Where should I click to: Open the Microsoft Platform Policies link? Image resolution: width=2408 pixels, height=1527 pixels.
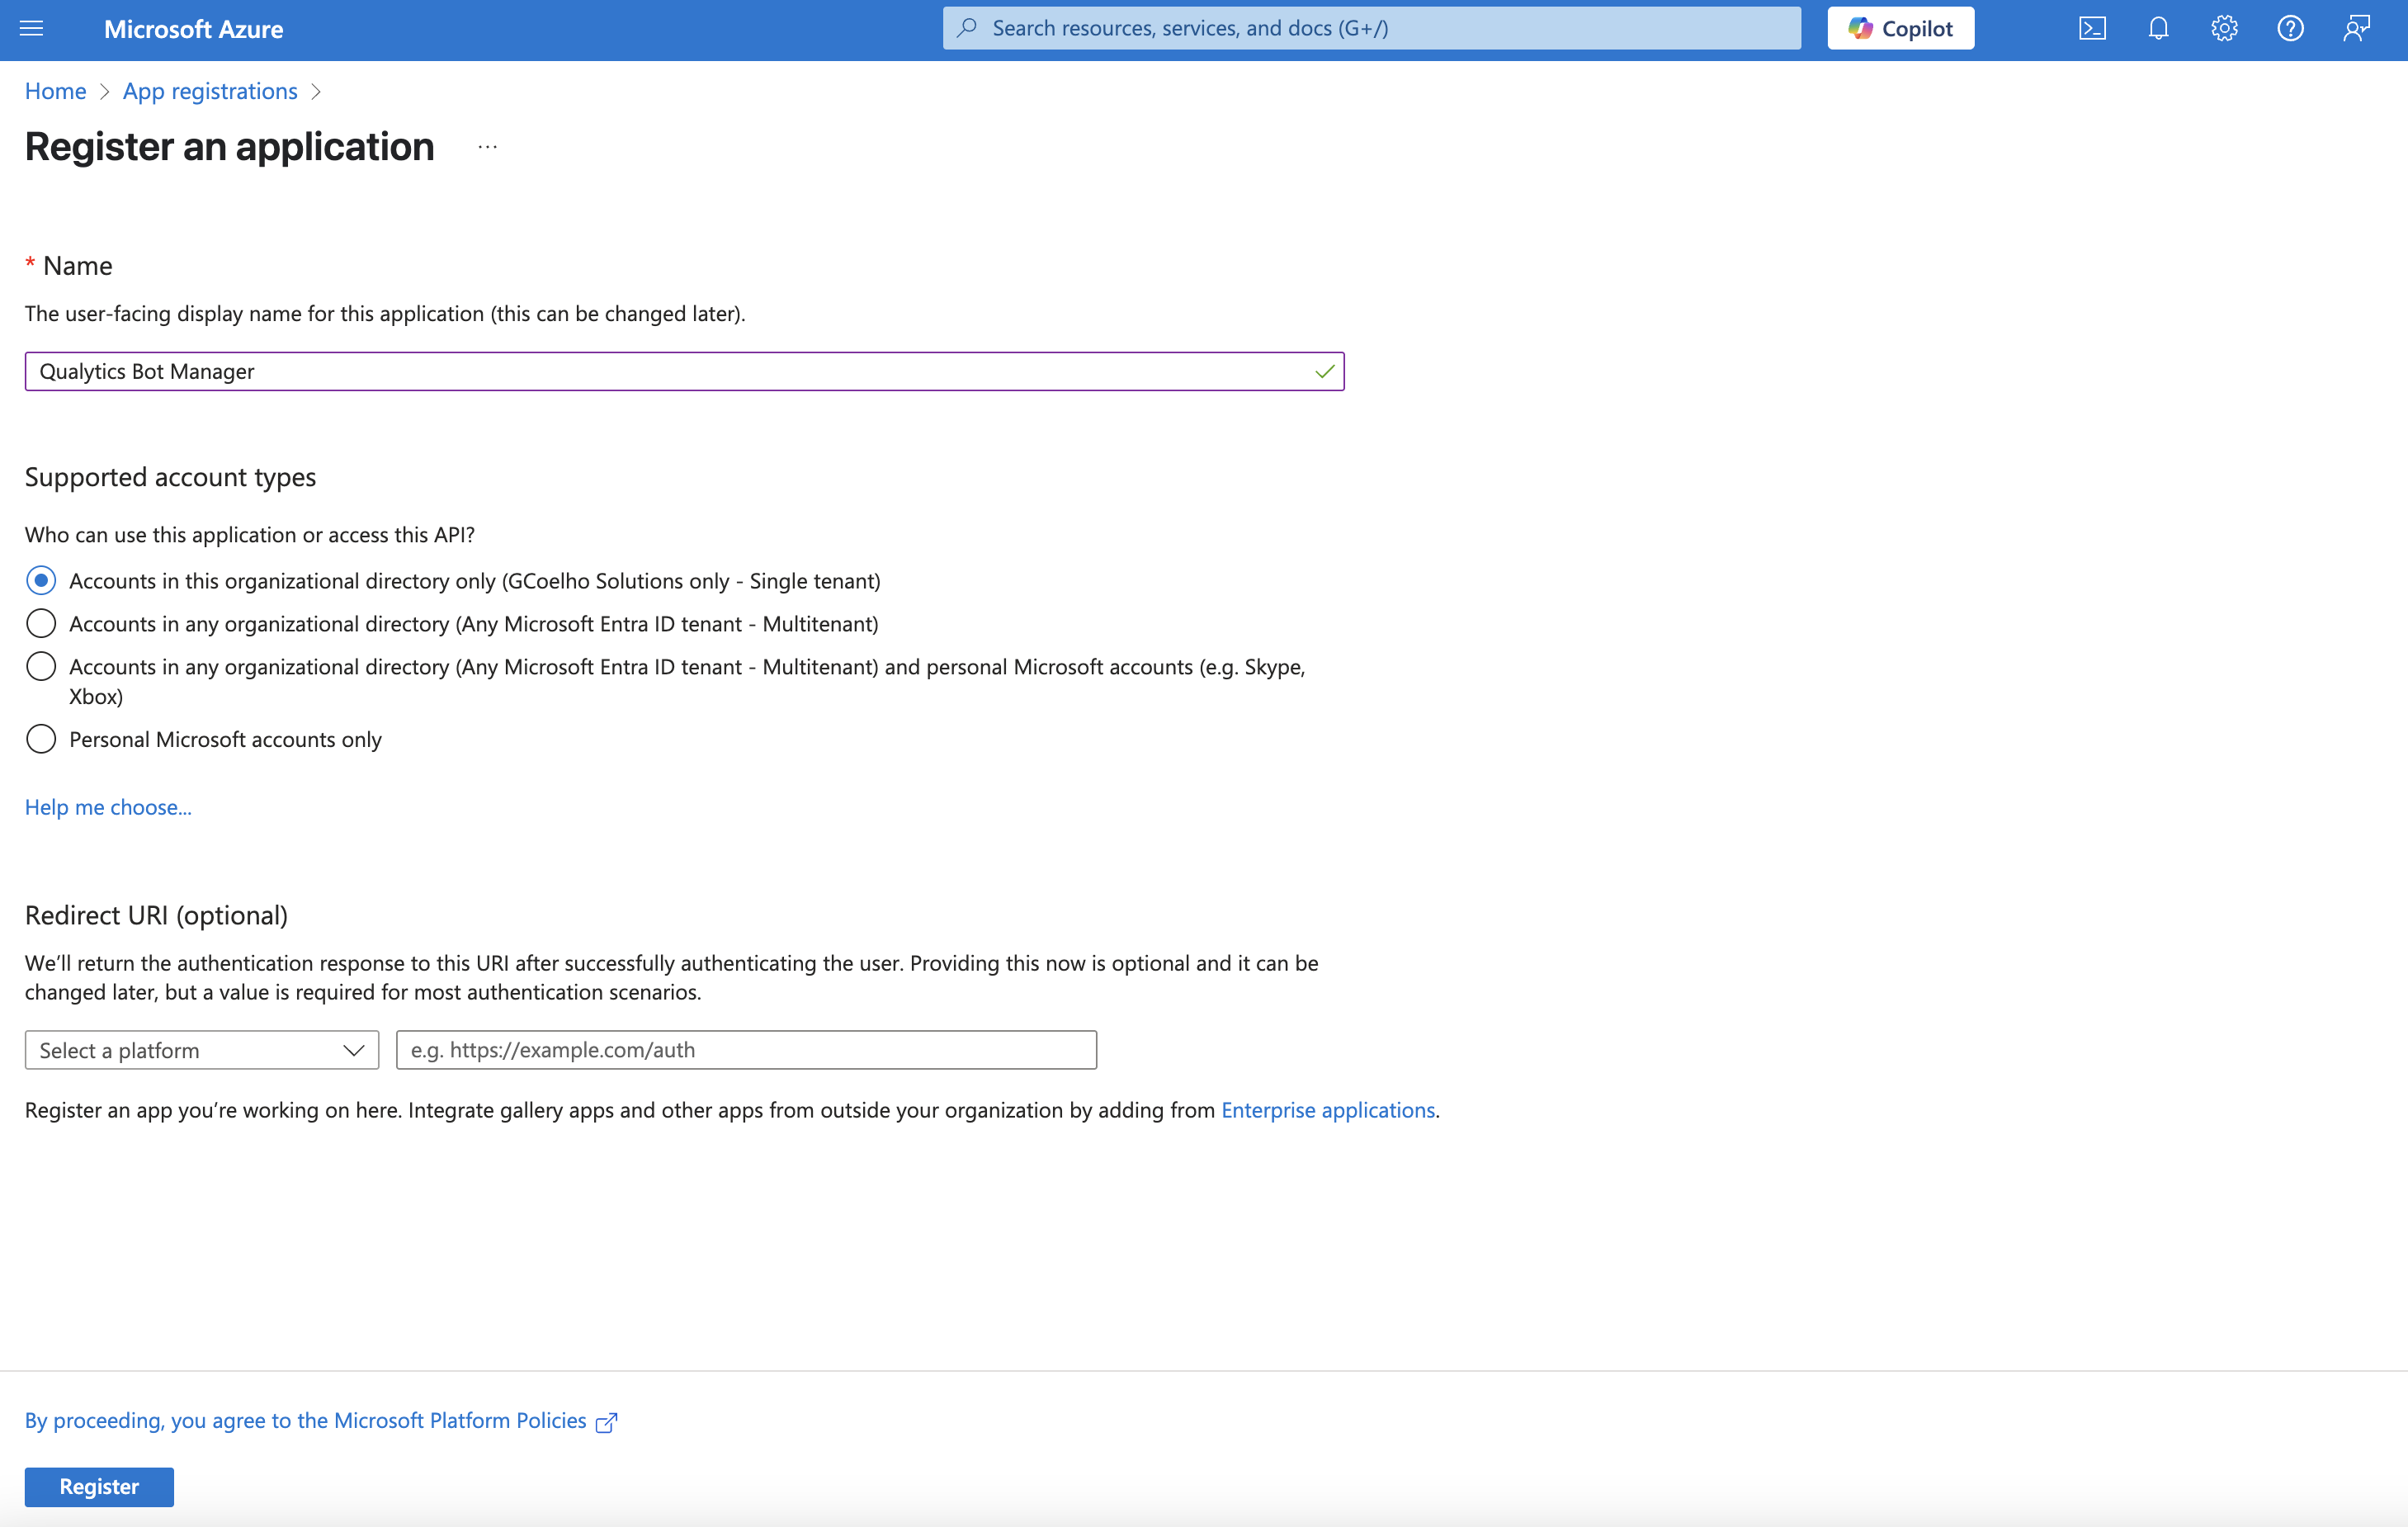point(305,1421)
